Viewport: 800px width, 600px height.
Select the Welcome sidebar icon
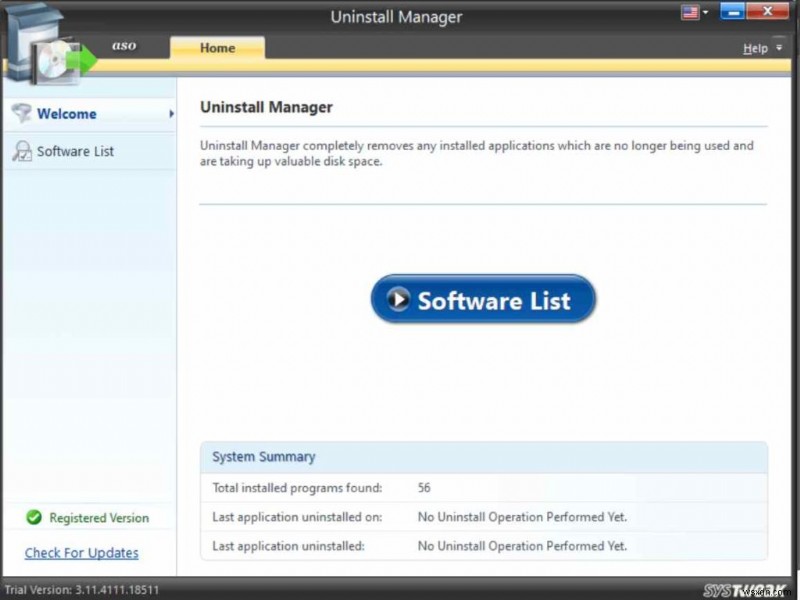click(21, 113)
